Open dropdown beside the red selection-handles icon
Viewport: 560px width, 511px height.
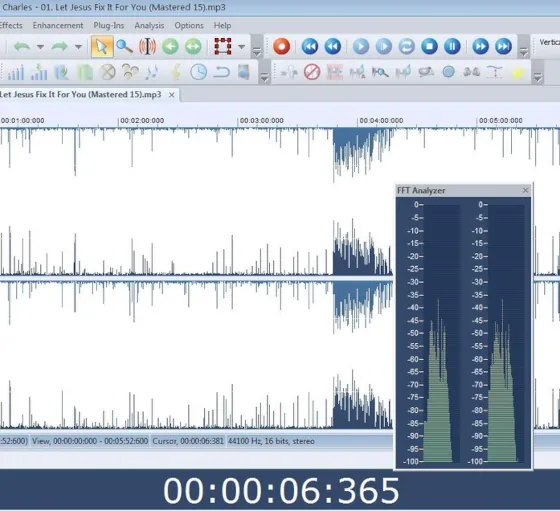click(242, 47)
